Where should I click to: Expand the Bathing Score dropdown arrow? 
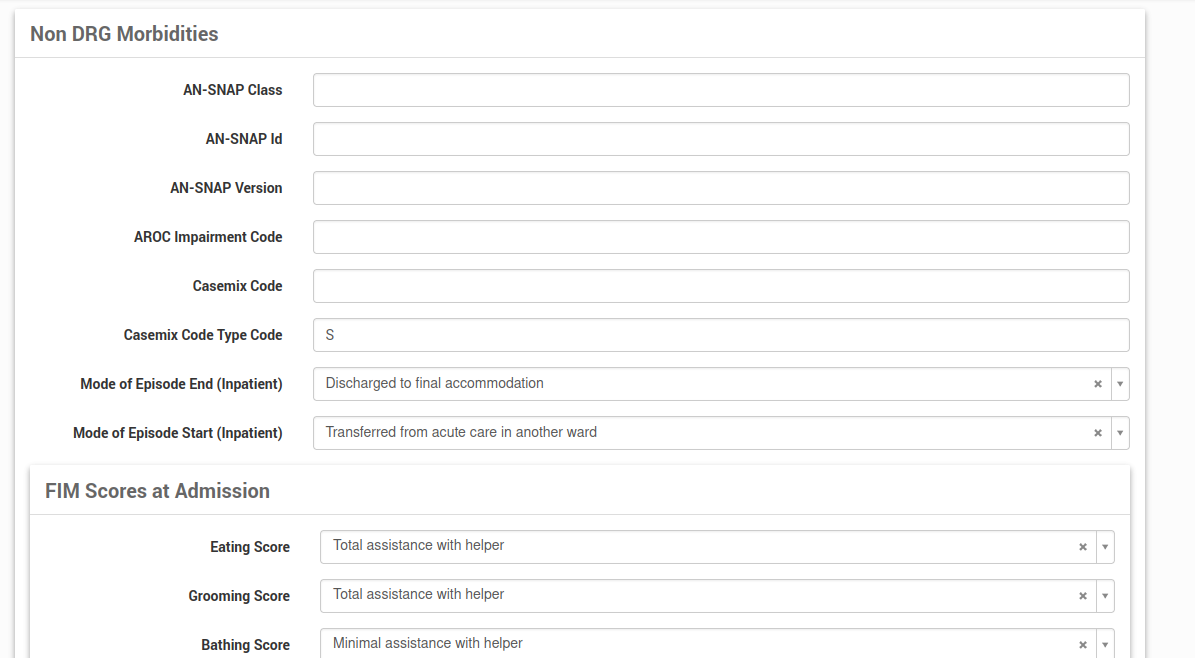(x=1105, y=645)
